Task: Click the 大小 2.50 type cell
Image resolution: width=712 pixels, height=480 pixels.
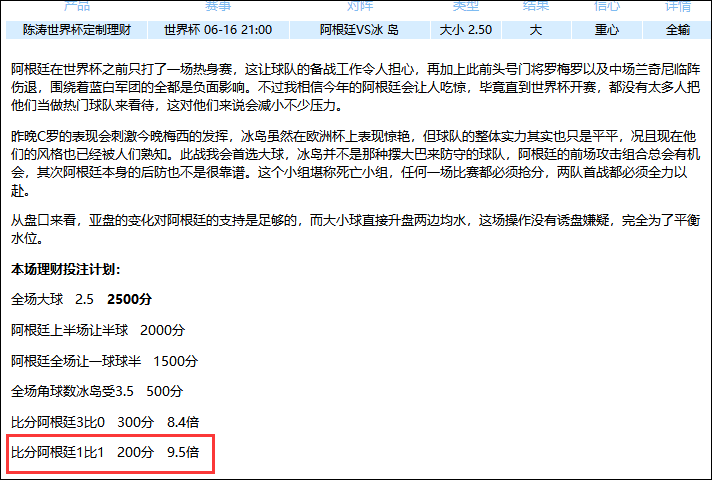Action: coord(465,30)
